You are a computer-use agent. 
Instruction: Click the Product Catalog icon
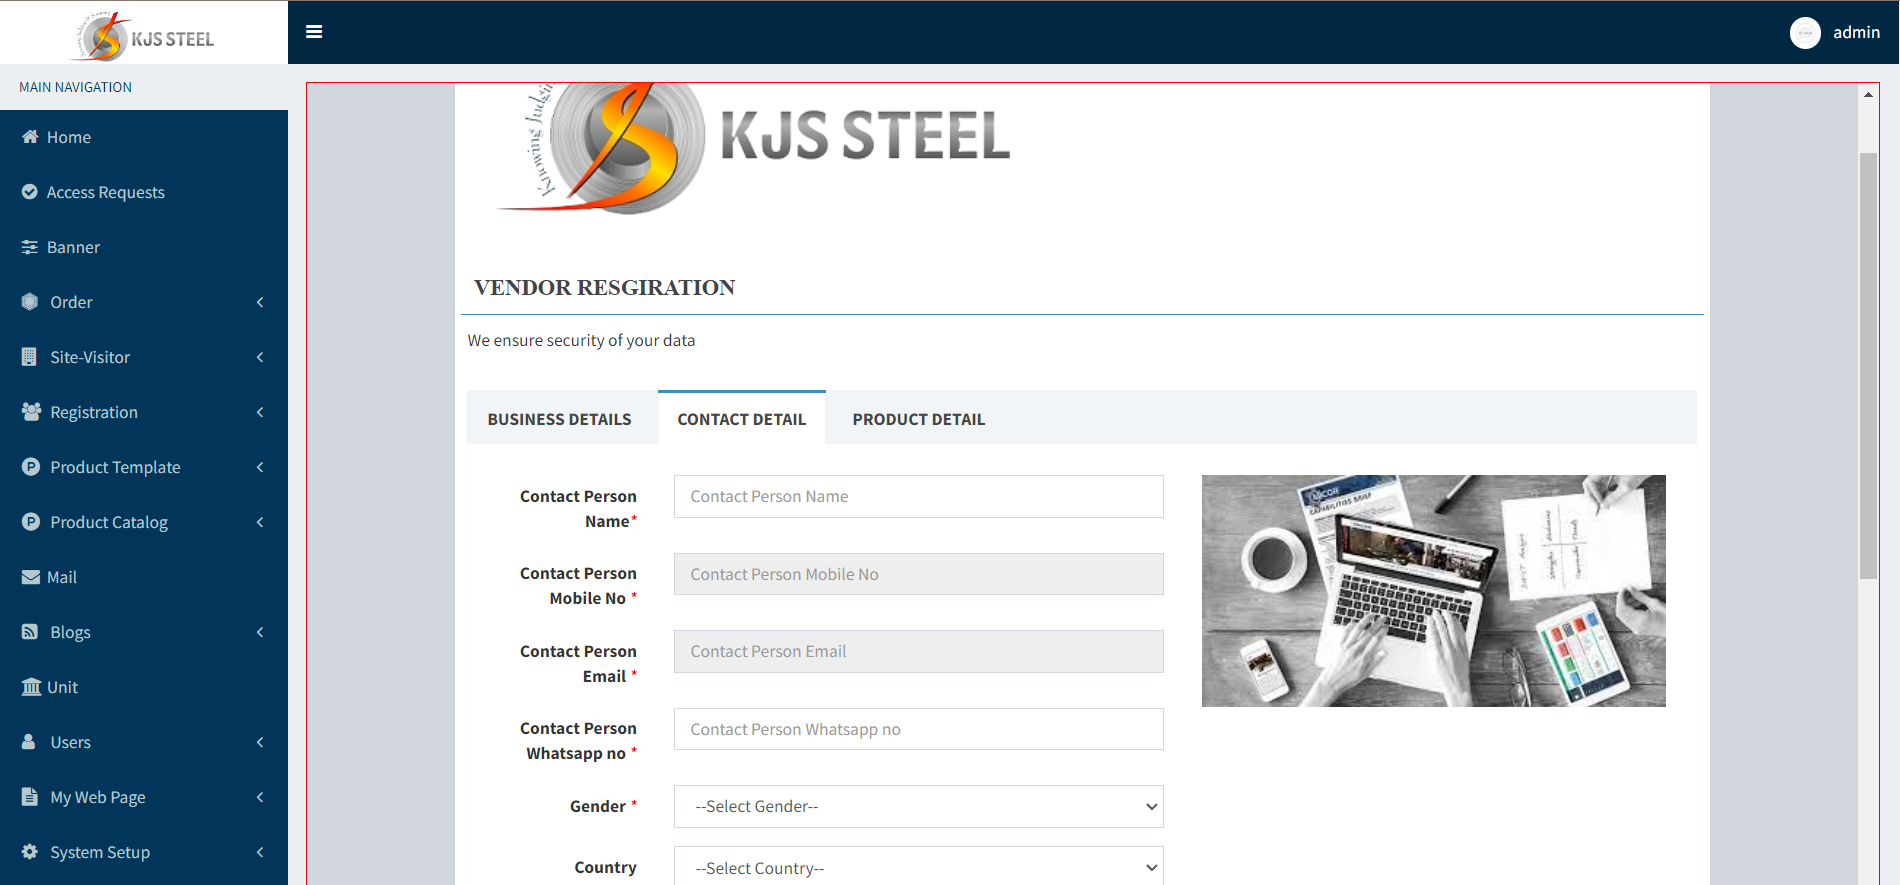31,522
